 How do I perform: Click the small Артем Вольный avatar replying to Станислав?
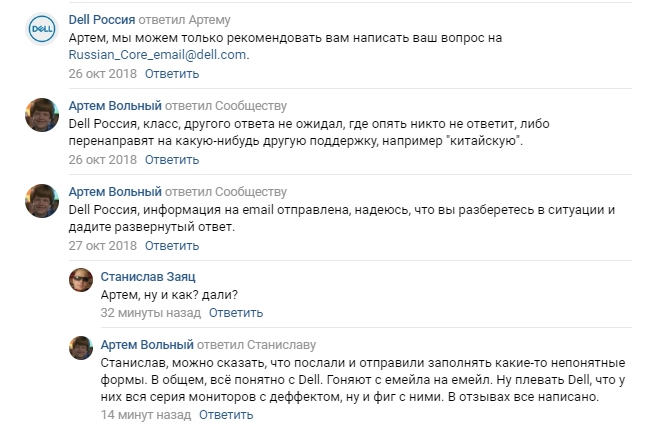pyautogui.click(x=81, y=349)
